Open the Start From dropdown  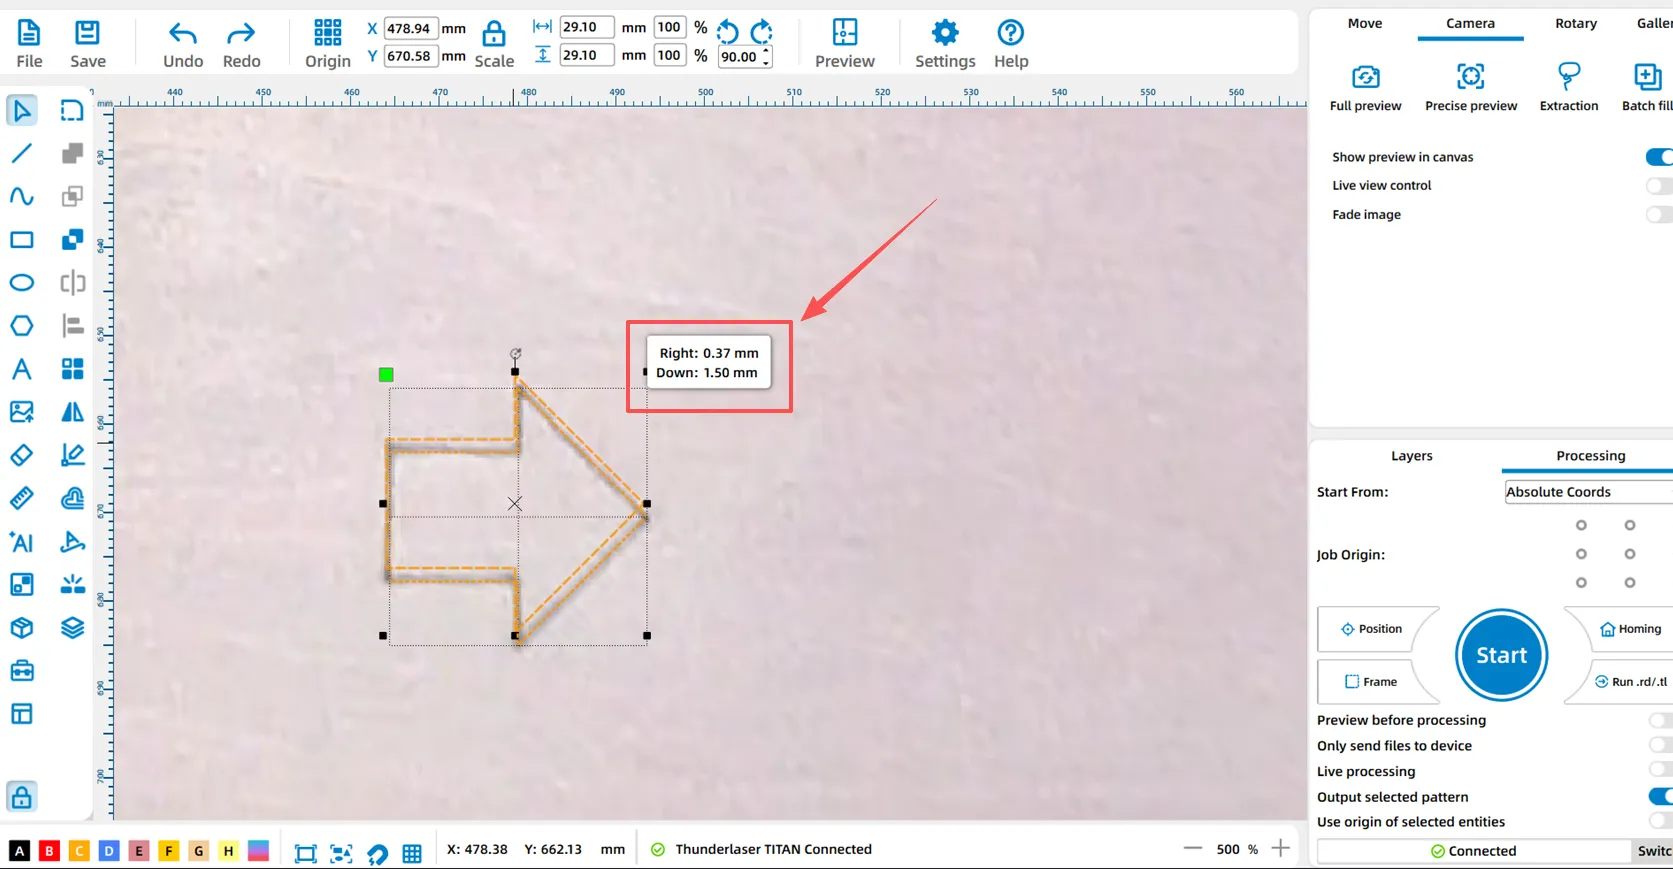(1588, 492)
